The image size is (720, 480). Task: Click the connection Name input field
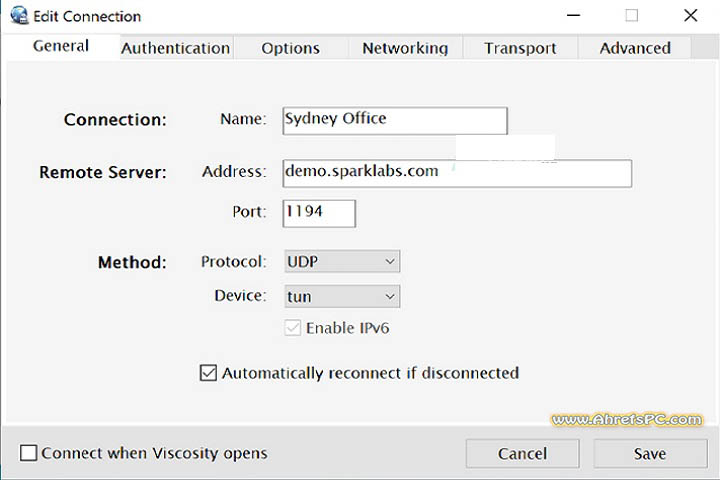395,120
